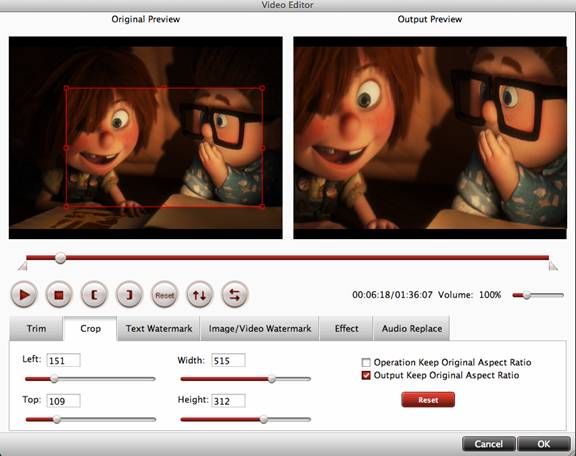Uncheck Output Keep Original Aspect Ratio

click(x=366, y=375)
